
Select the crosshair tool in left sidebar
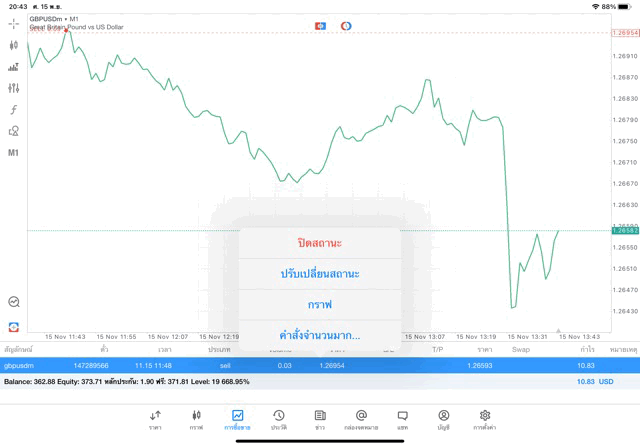pos(13,23)
